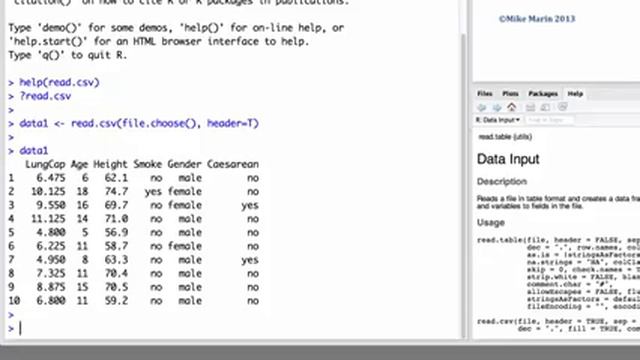Viewport: 640px width, 360px height.
Task: Click Height value 63.3 in row 7
Action: point(116,260)
